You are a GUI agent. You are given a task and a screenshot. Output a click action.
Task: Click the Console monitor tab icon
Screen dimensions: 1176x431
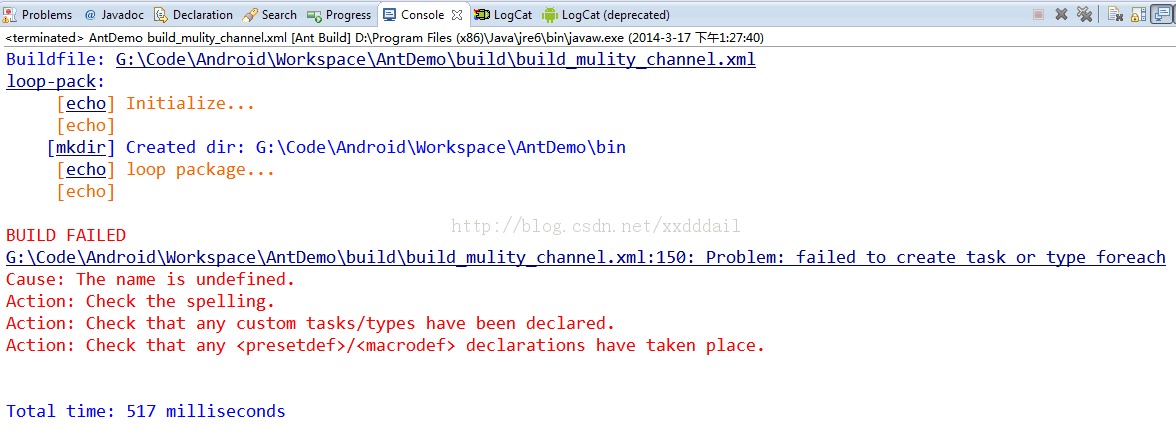390,14
